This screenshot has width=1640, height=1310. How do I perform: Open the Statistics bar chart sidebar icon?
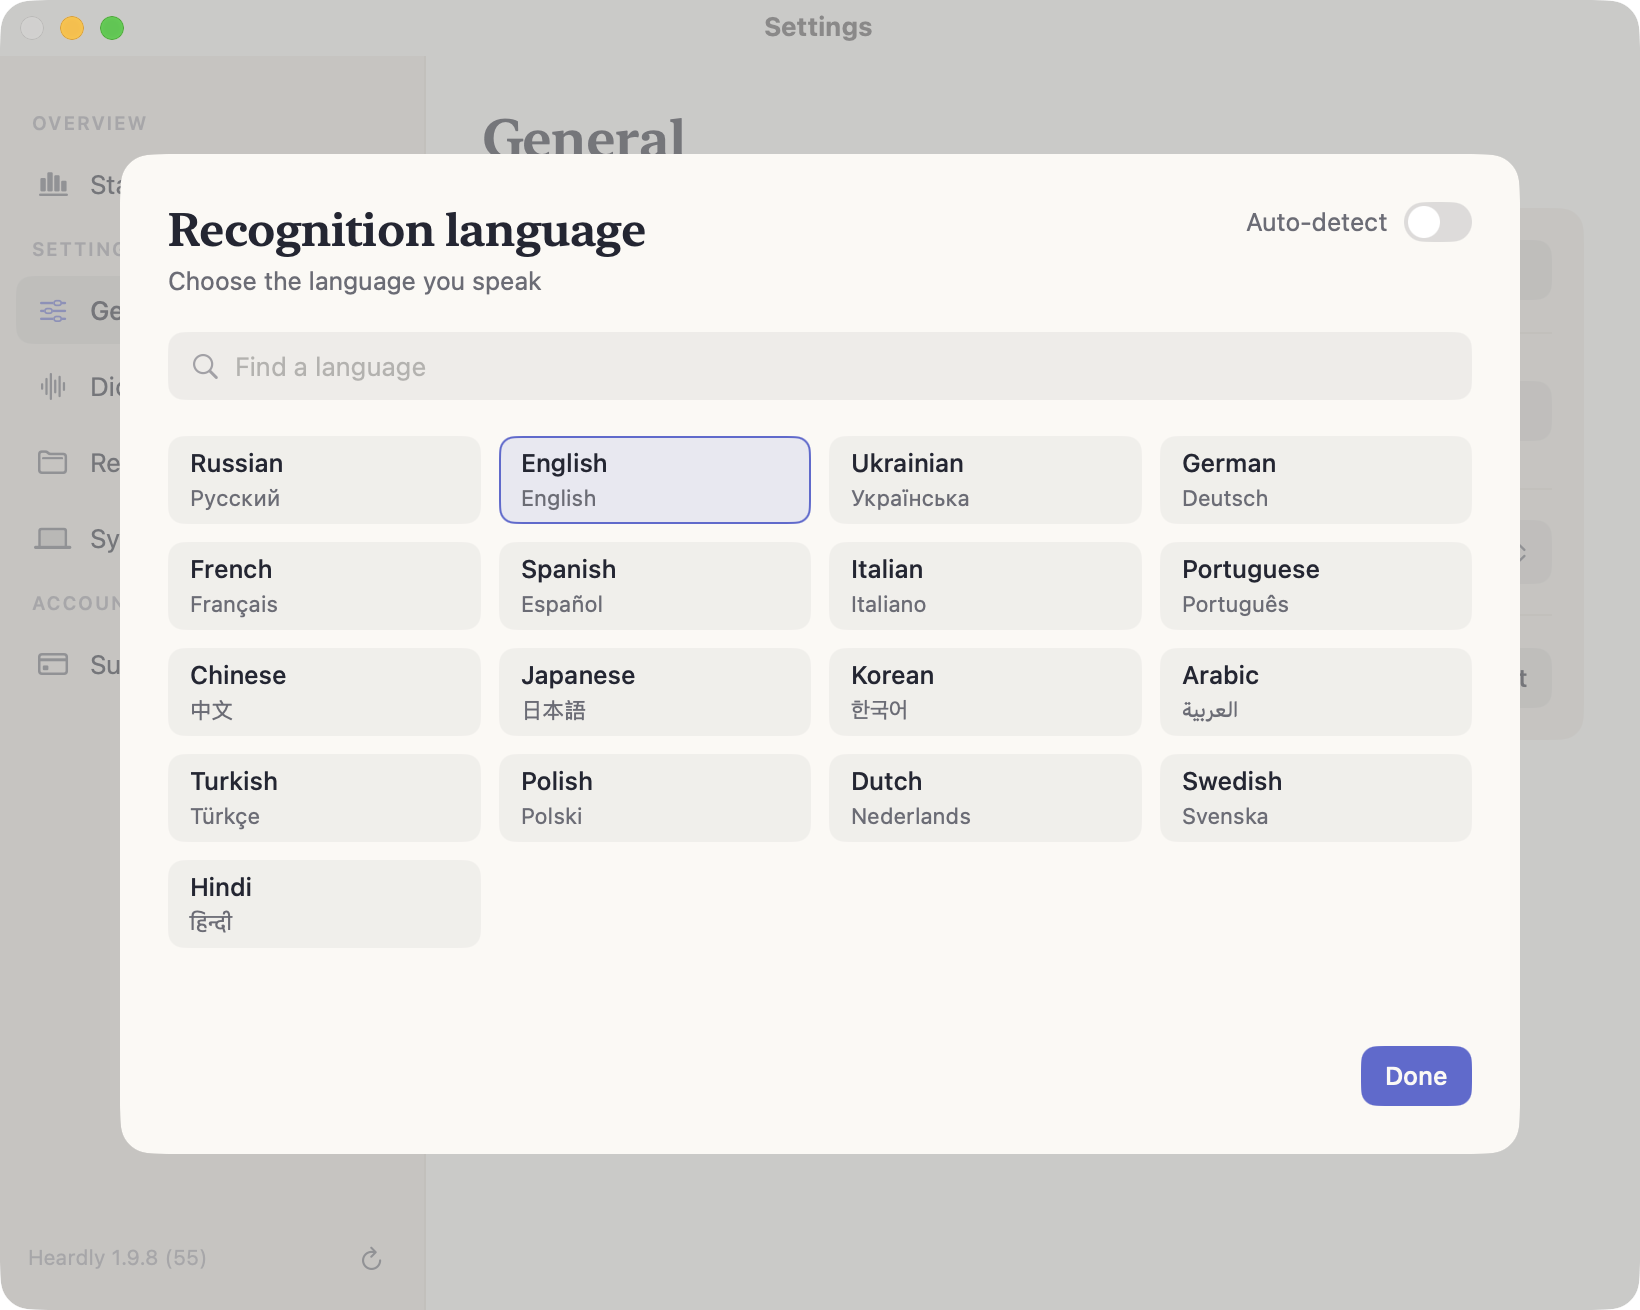(53, 184)
